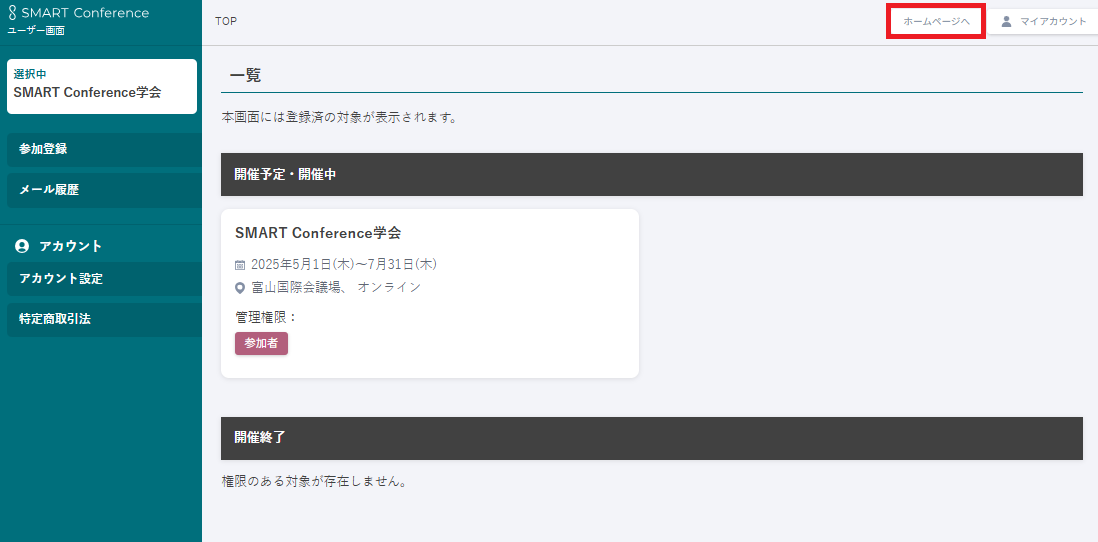Go to メール履歴 in the sidebar

coord(104,190)
